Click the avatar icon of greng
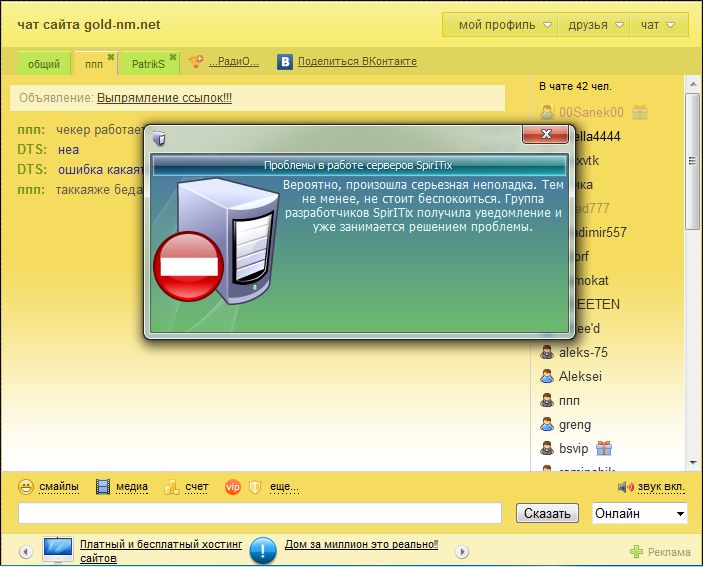This screenshot has height=567, width=703. click(547, 424)
